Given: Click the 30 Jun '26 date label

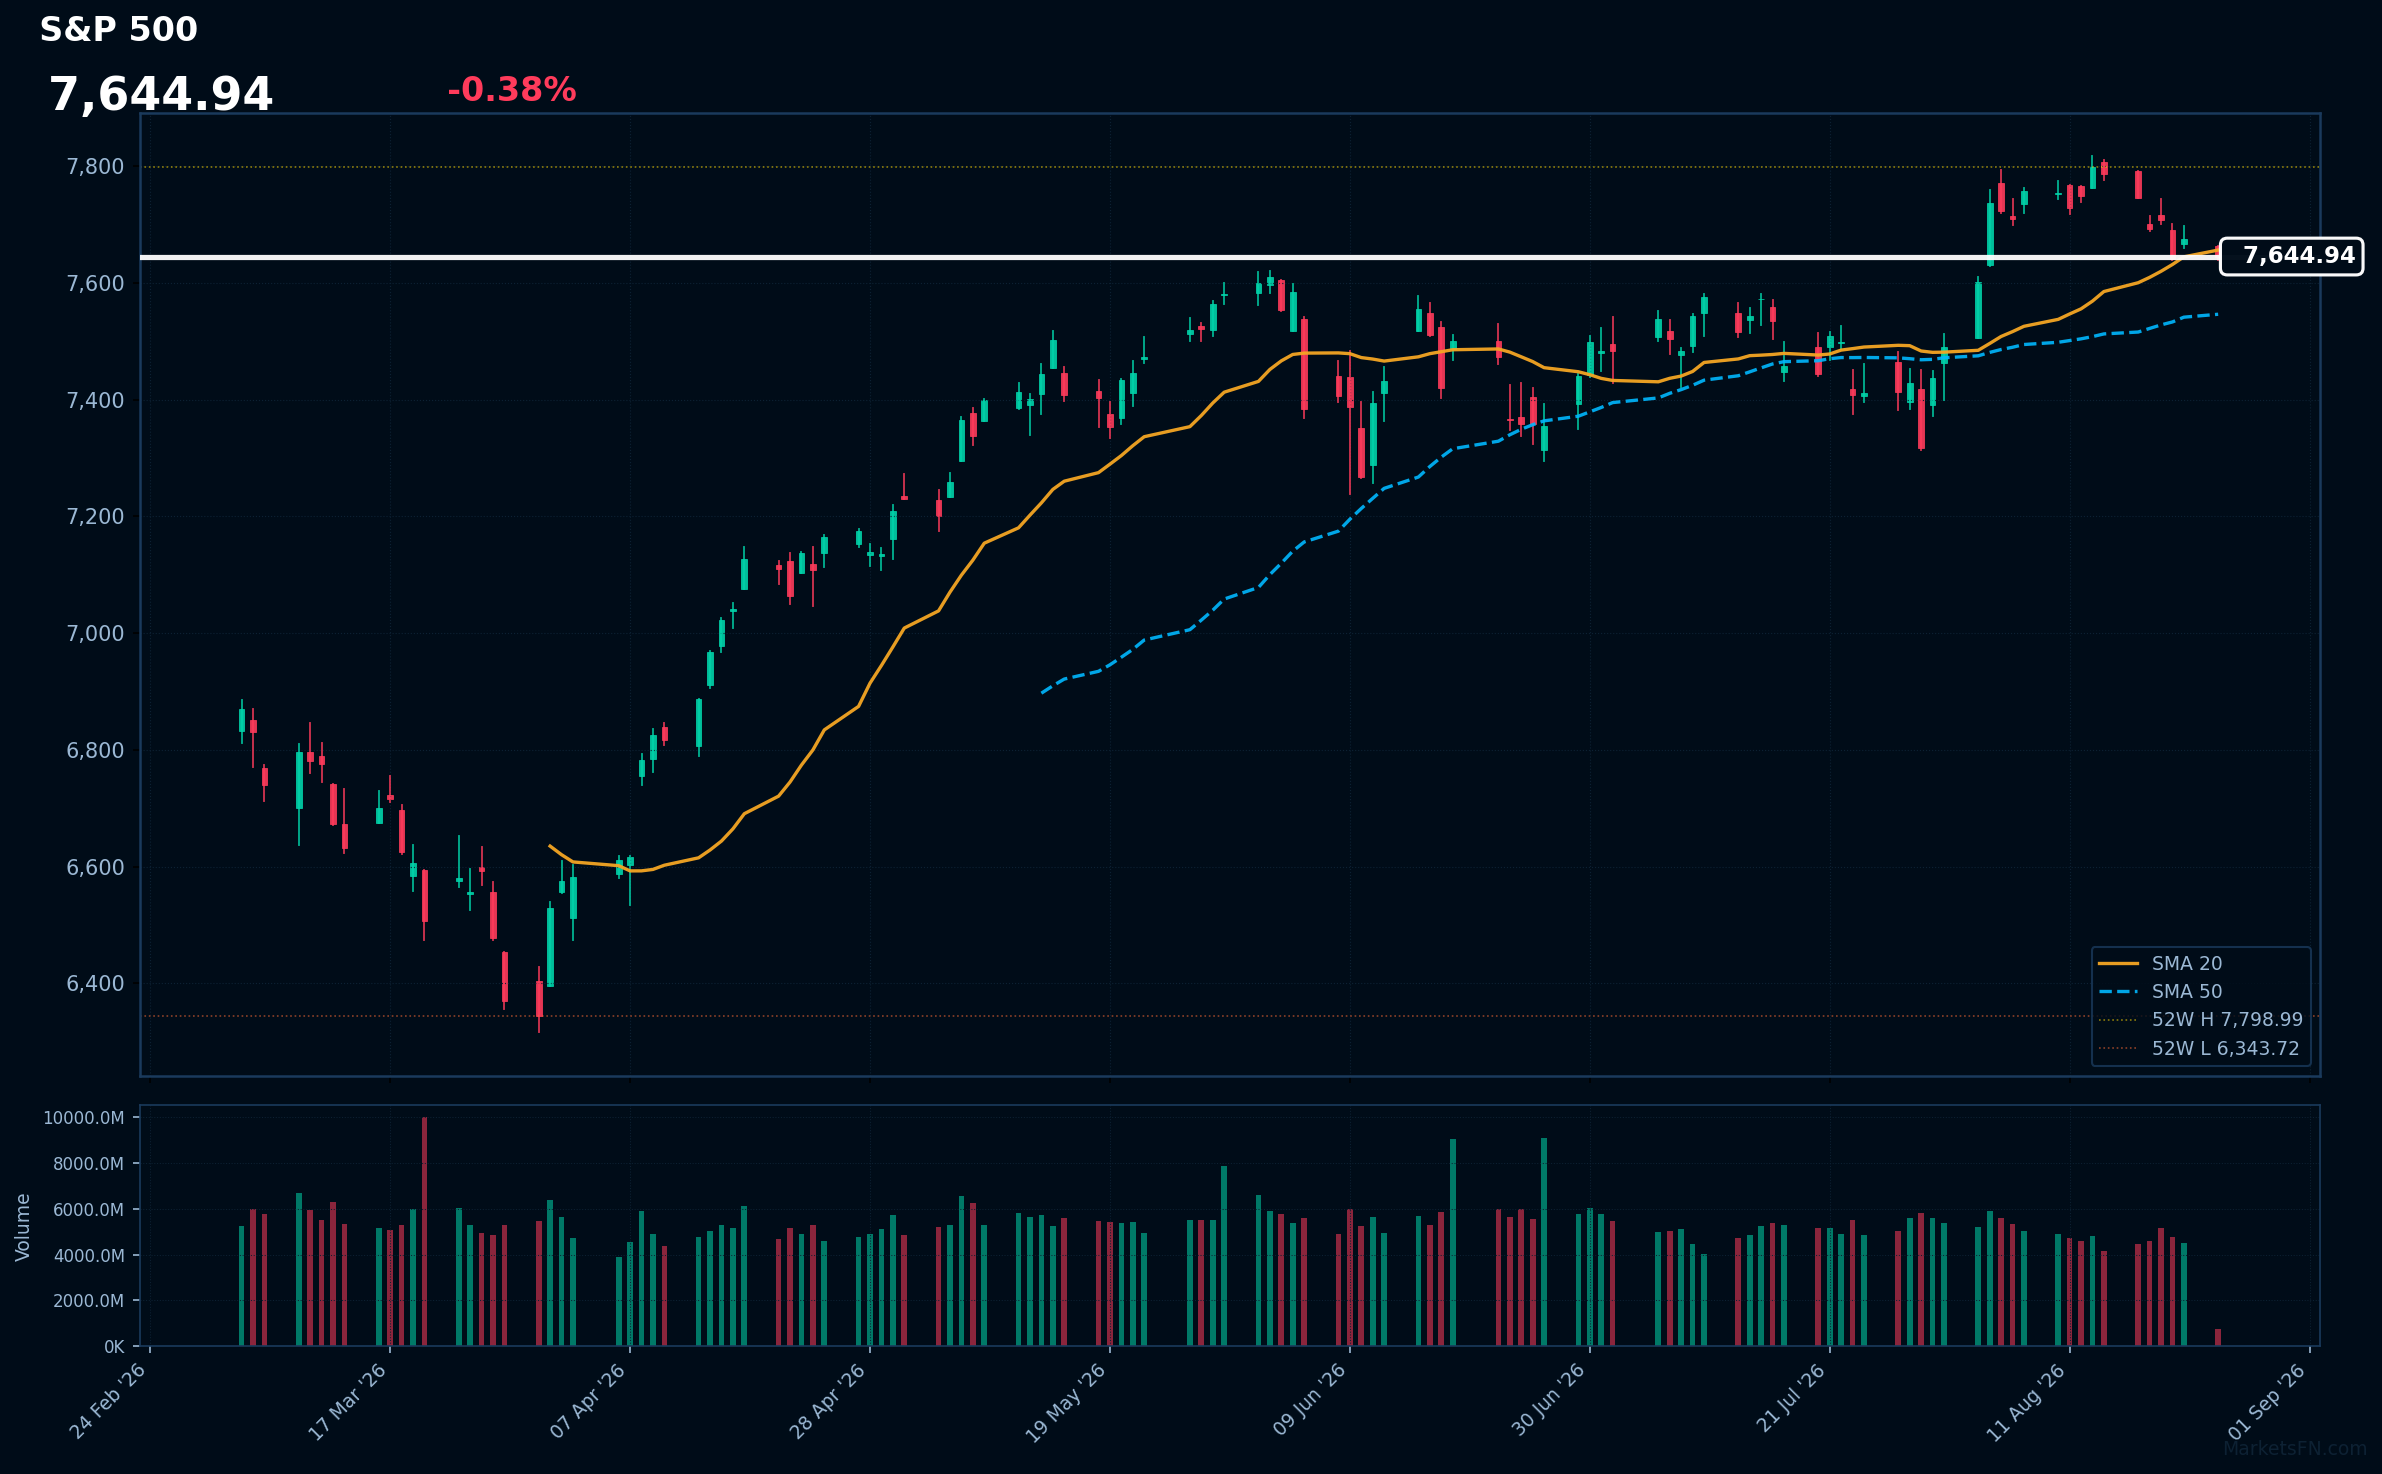Looking at the screenshot, I should pyautogui.click(x=1549, y=1400).
